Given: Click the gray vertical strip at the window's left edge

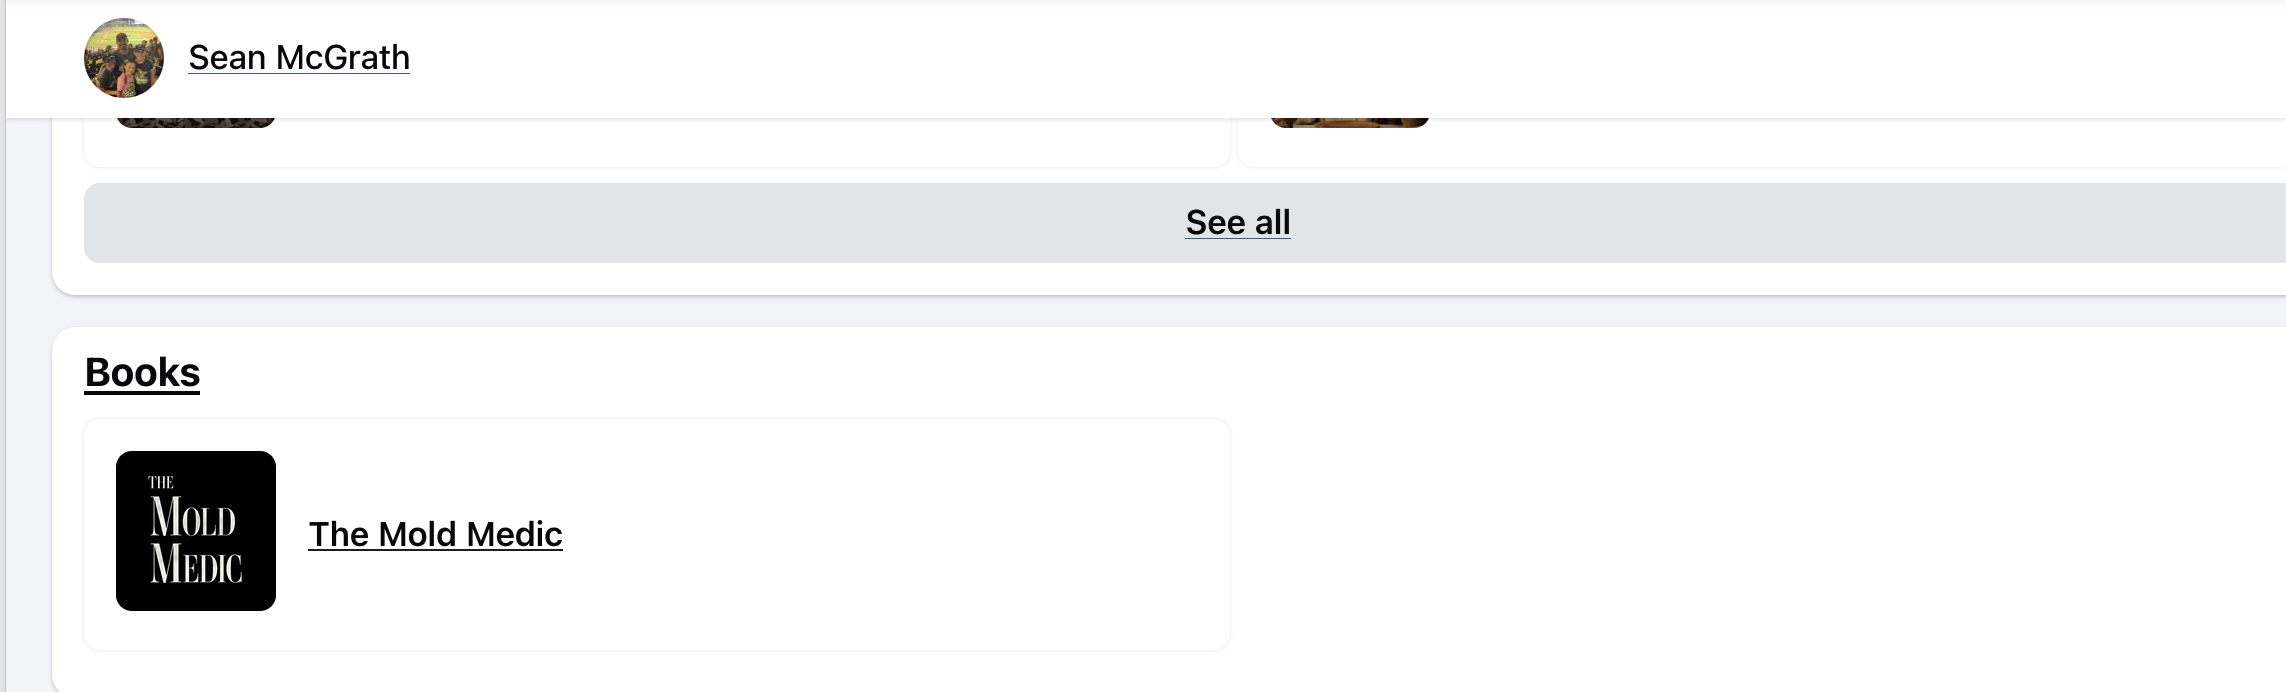Looking at the screenshot, I should 2,400.
